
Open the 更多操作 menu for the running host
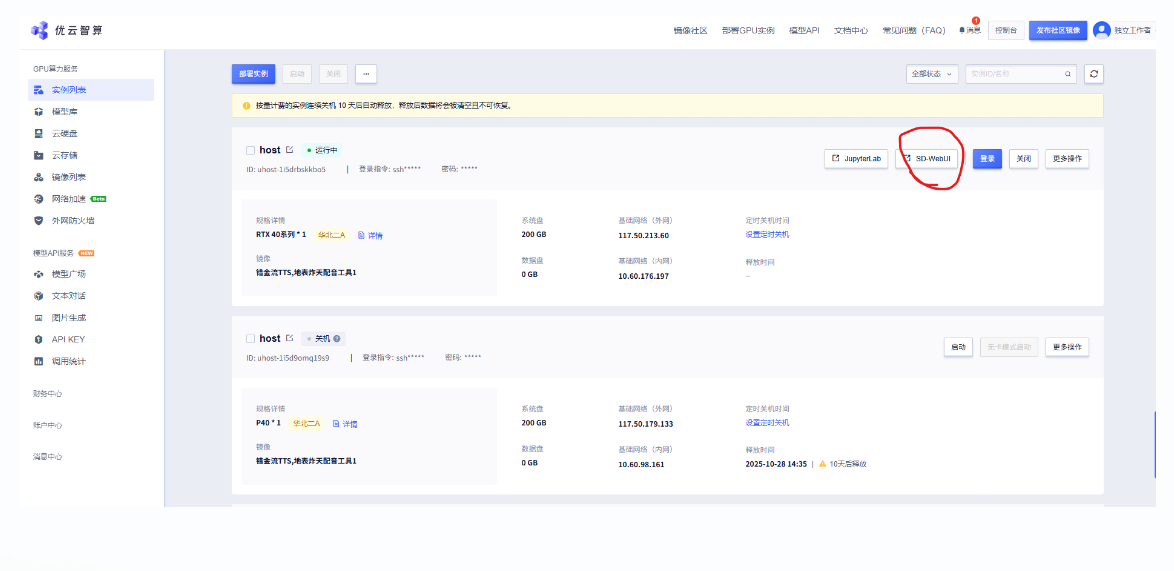[1067, 158]
